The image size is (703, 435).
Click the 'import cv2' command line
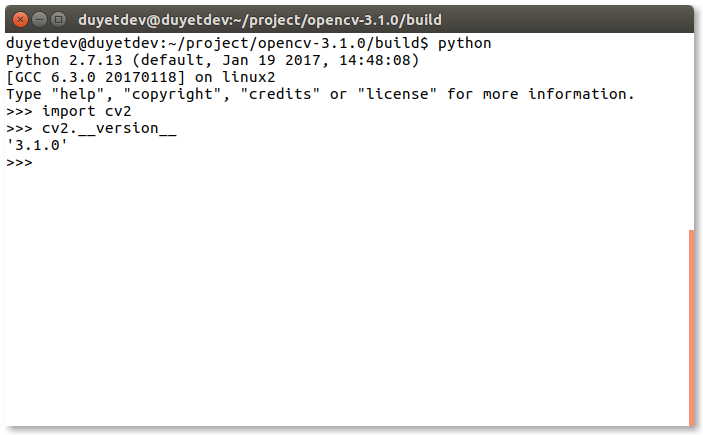click(x=69, y=111)
